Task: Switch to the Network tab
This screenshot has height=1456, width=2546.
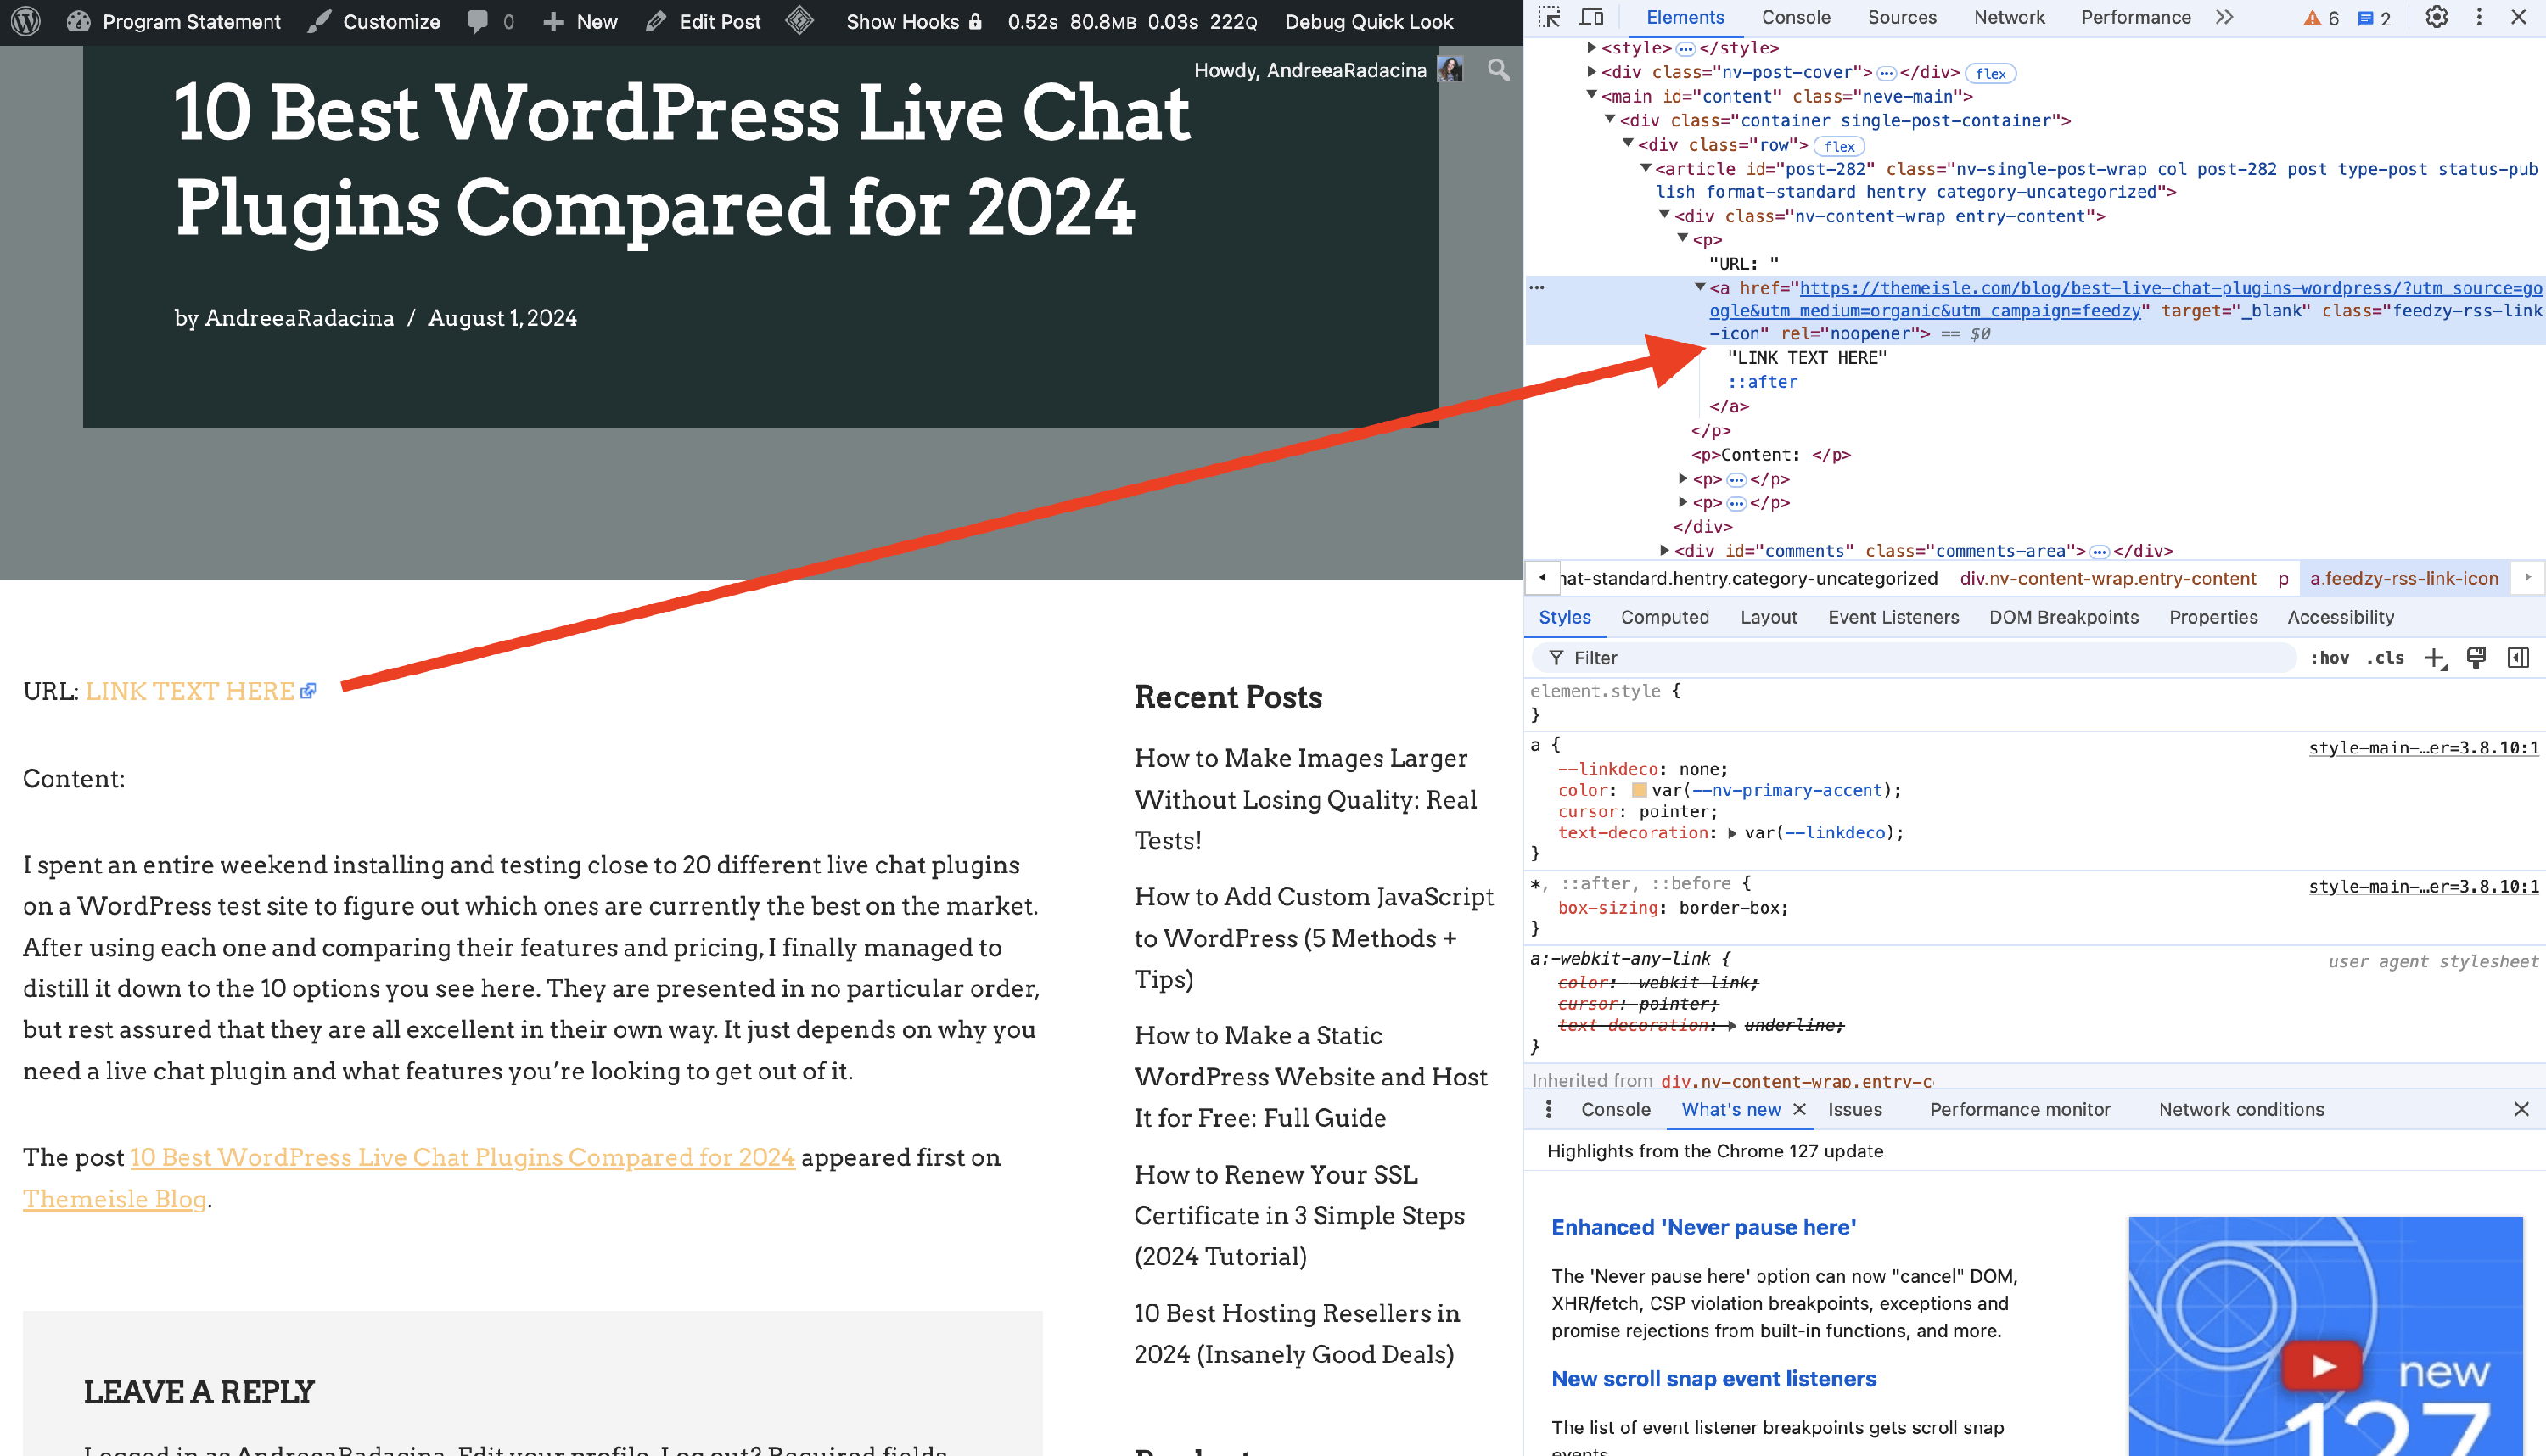Action: [x=2009, y=17]
